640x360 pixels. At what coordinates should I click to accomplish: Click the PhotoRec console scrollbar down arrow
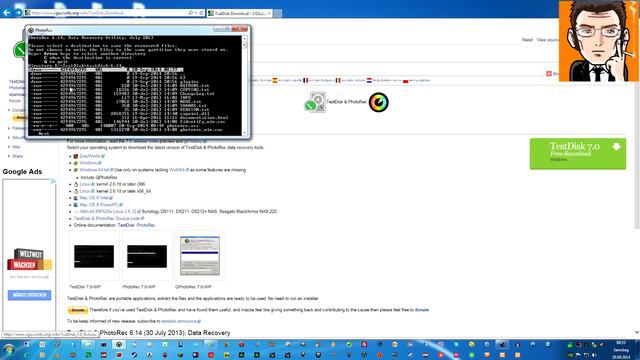tap(244, 133)
